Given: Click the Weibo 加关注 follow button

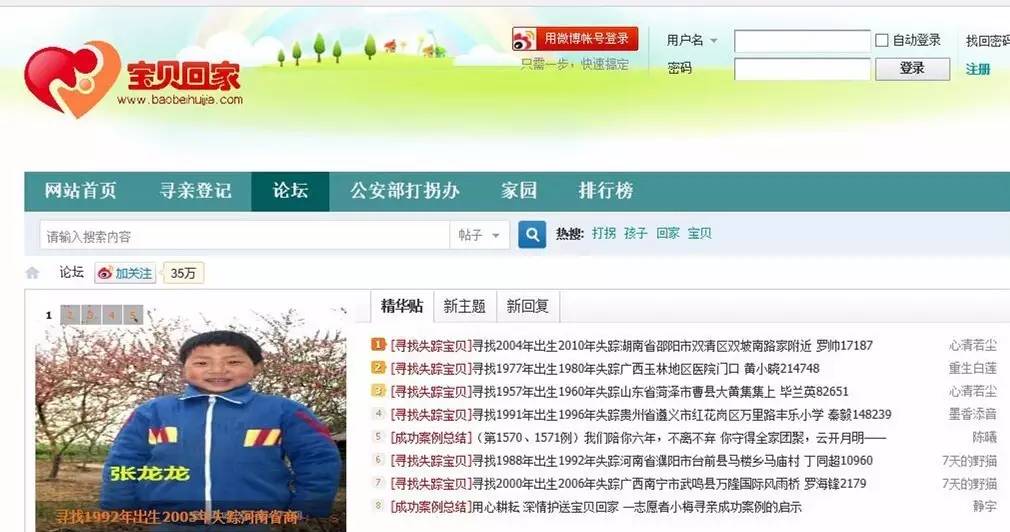Looking at the screenshot, I should coord(125,273).
